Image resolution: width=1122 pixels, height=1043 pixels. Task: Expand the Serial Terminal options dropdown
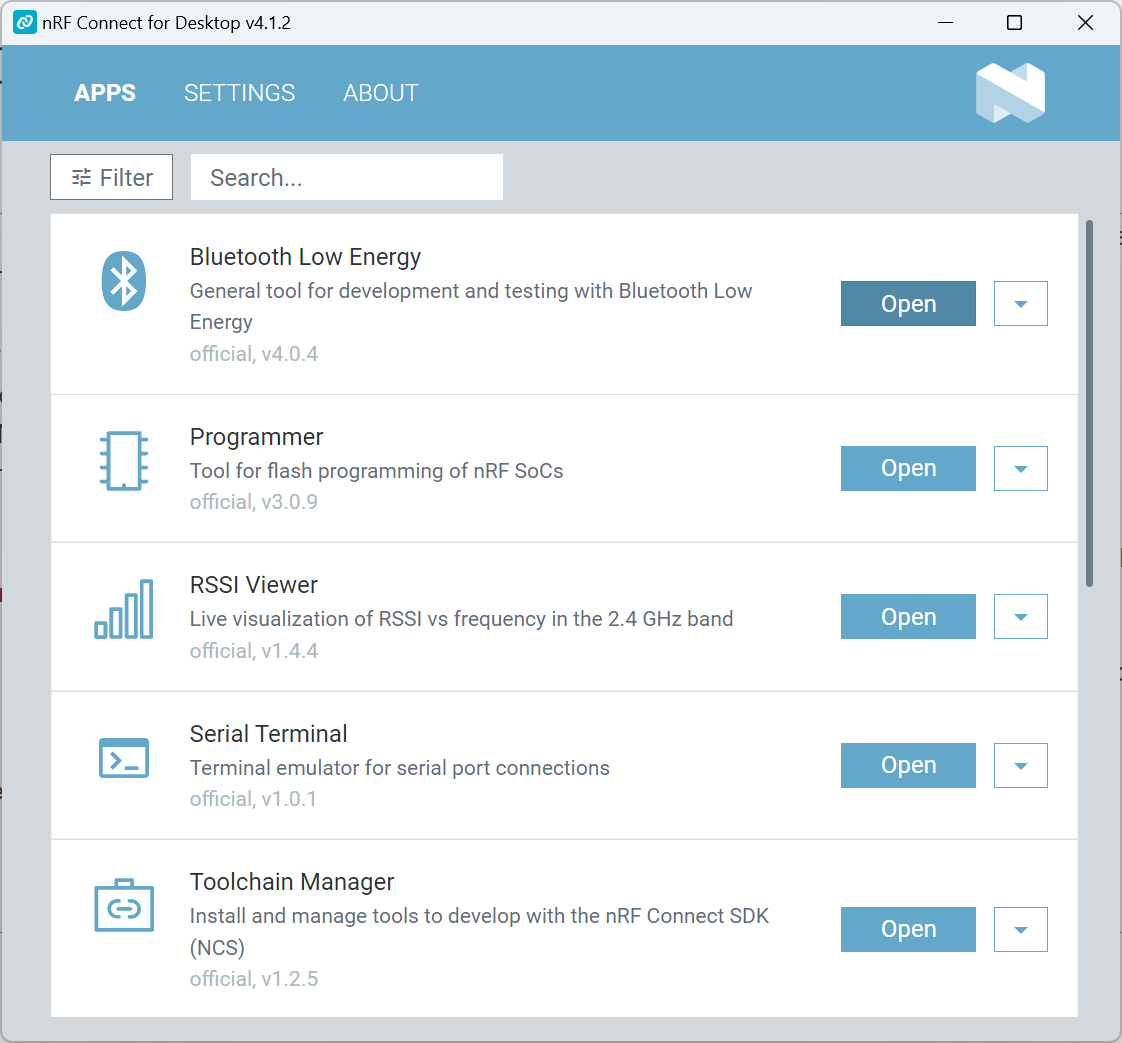(1020, 765)
